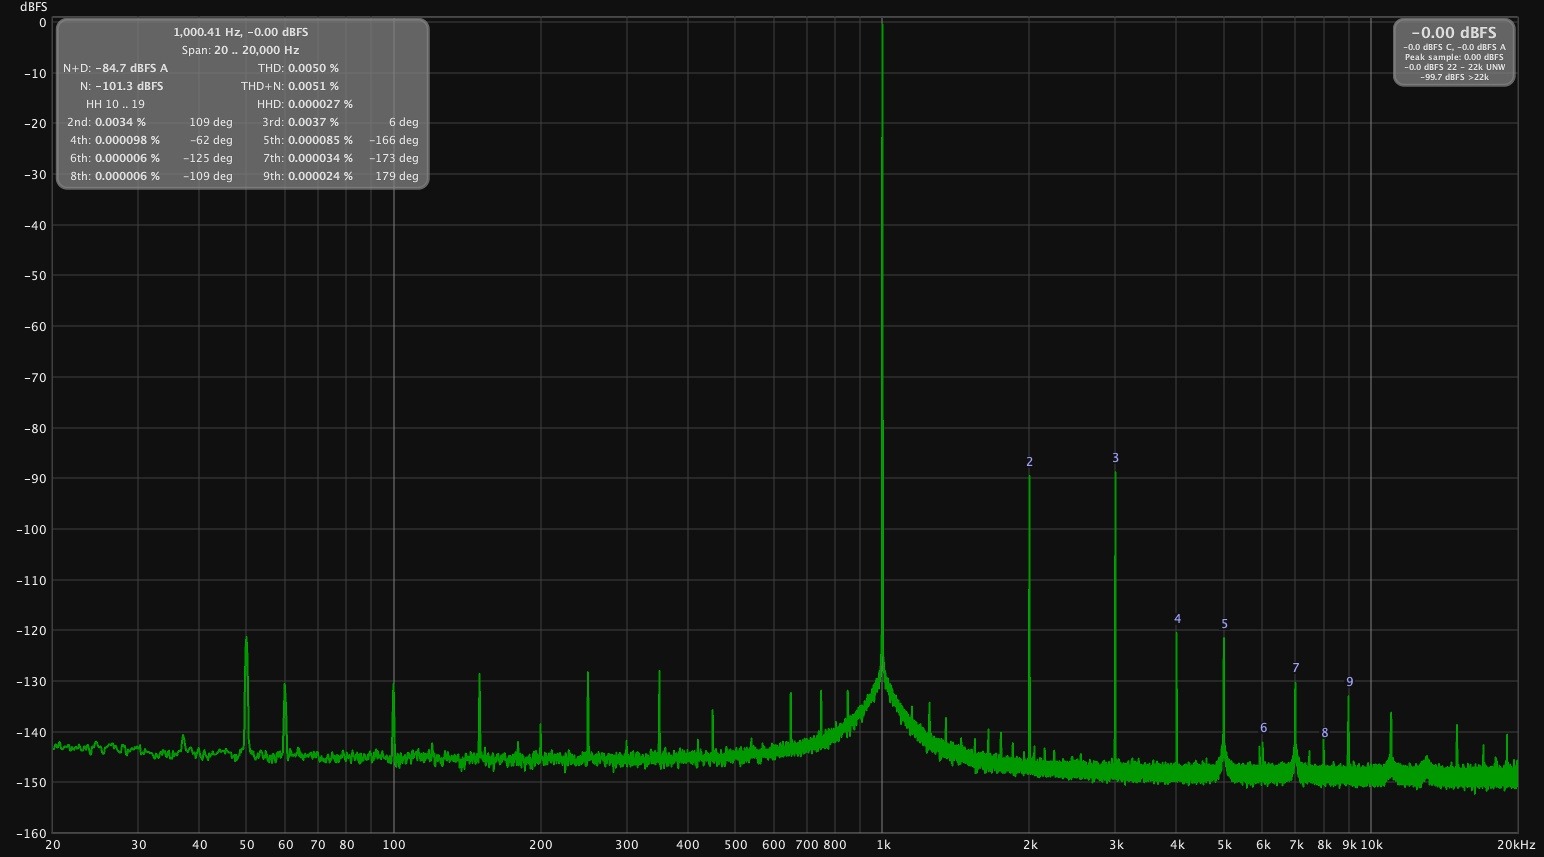The height and width of the screenshot is (857, 1544).
Task: Click harmonic marker 9 on the spectrum
Action: click(x=1349, y=682)
